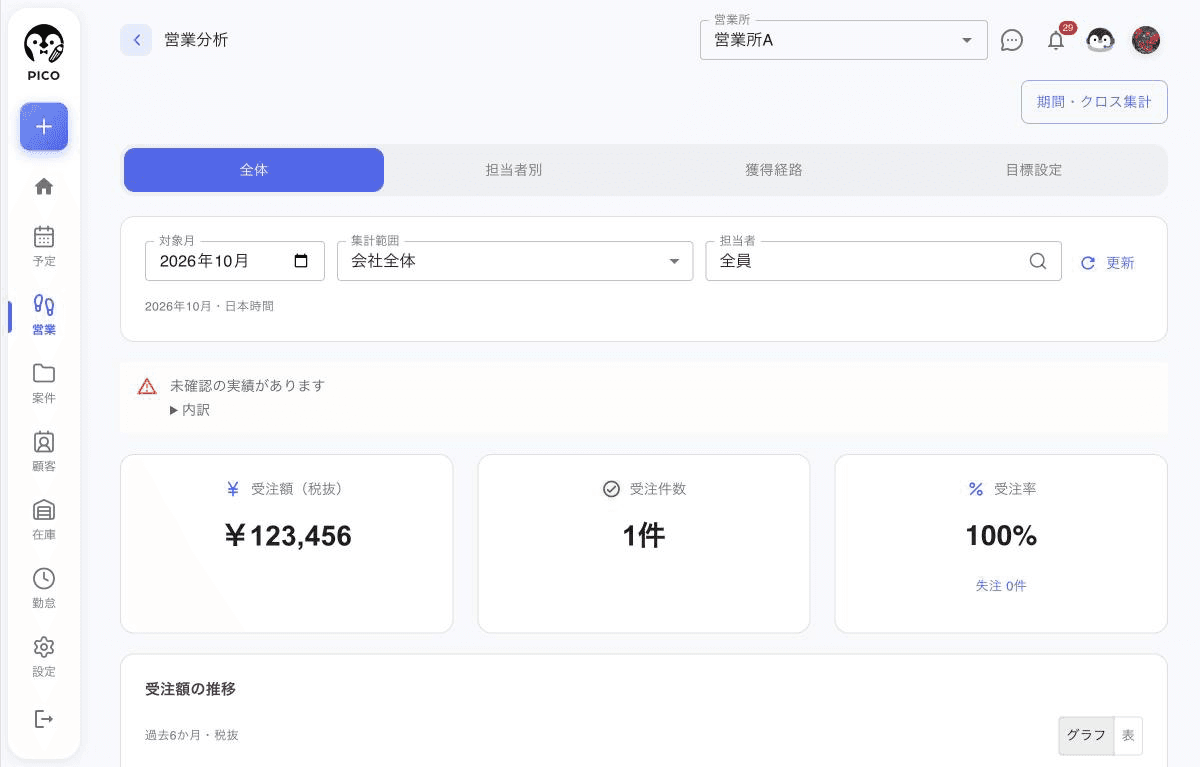The width and height of the screenshot is (1200, 767).
Task: Go to the home icon in sidebar
Action: (44, 187)
